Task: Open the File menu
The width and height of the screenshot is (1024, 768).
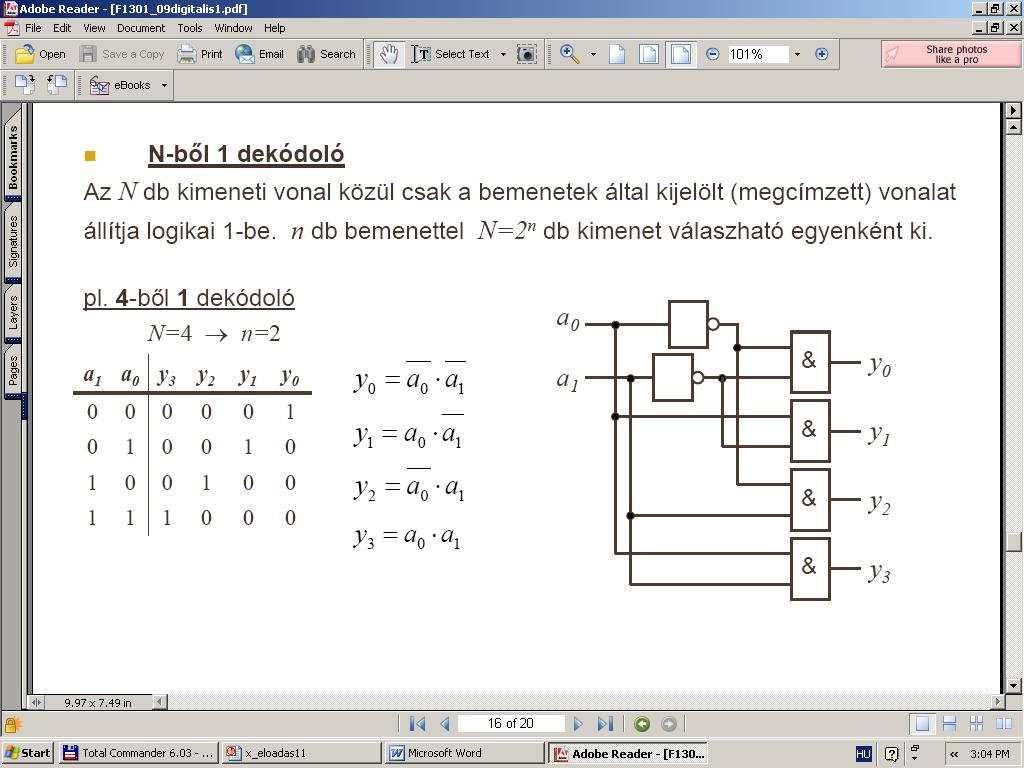Action: point(33,28)
